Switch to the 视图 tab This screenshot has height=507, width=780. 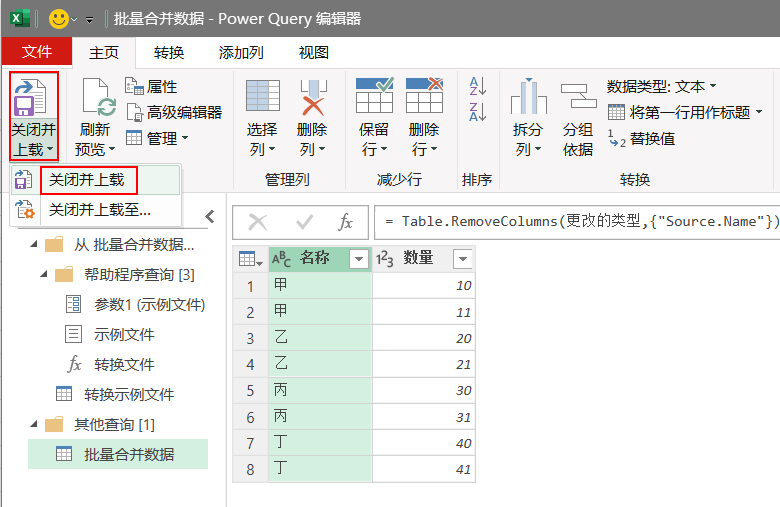coord(313,53)
